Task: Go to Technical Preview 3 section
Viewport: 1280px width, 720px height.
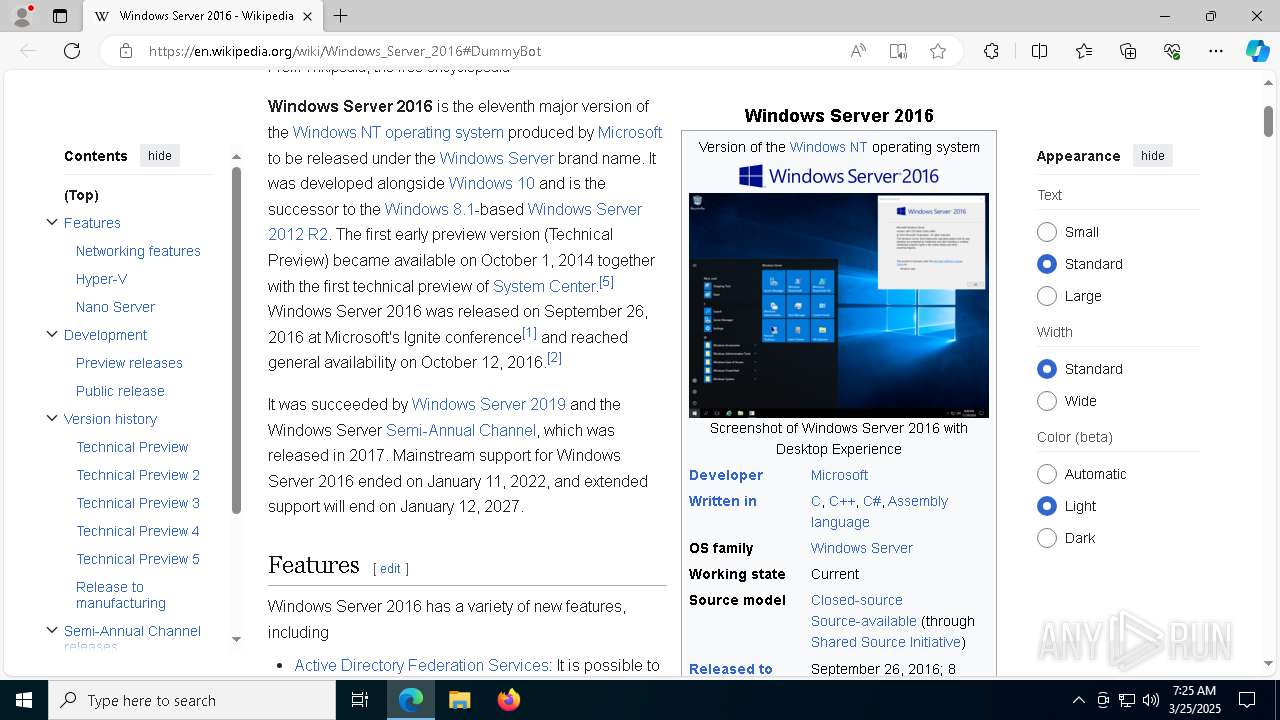Action: [x=138, y=503]
